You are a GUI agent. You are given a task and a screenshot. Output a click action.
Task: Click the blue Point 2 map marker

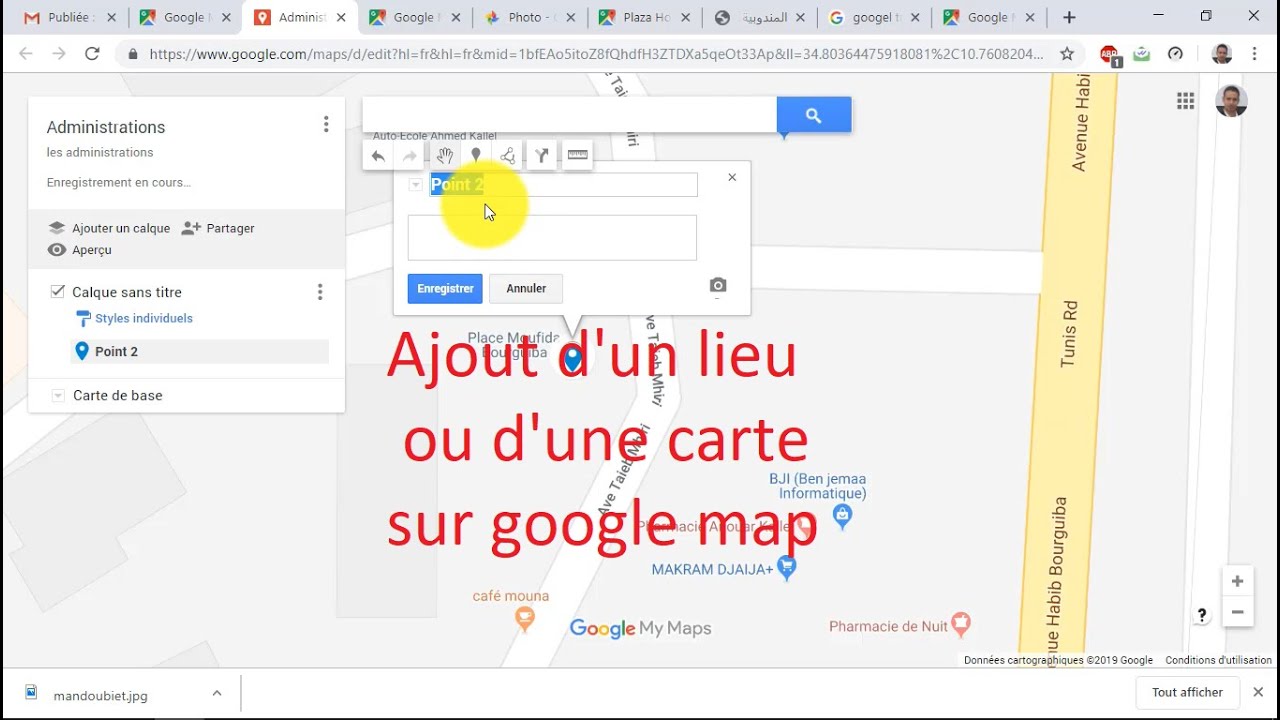coord(573,358)
